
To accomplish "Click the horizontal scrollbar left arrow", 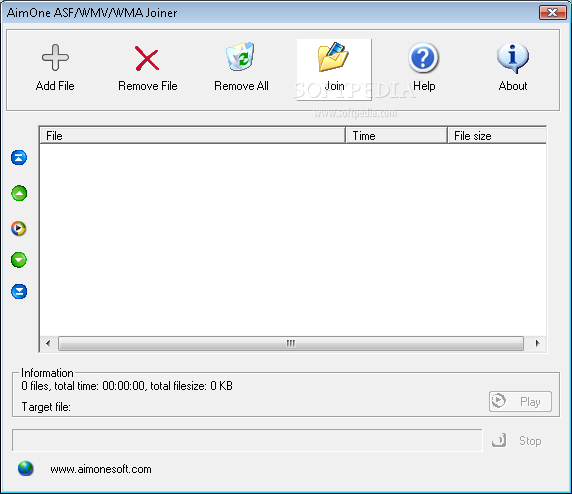I will click(48, 343).
